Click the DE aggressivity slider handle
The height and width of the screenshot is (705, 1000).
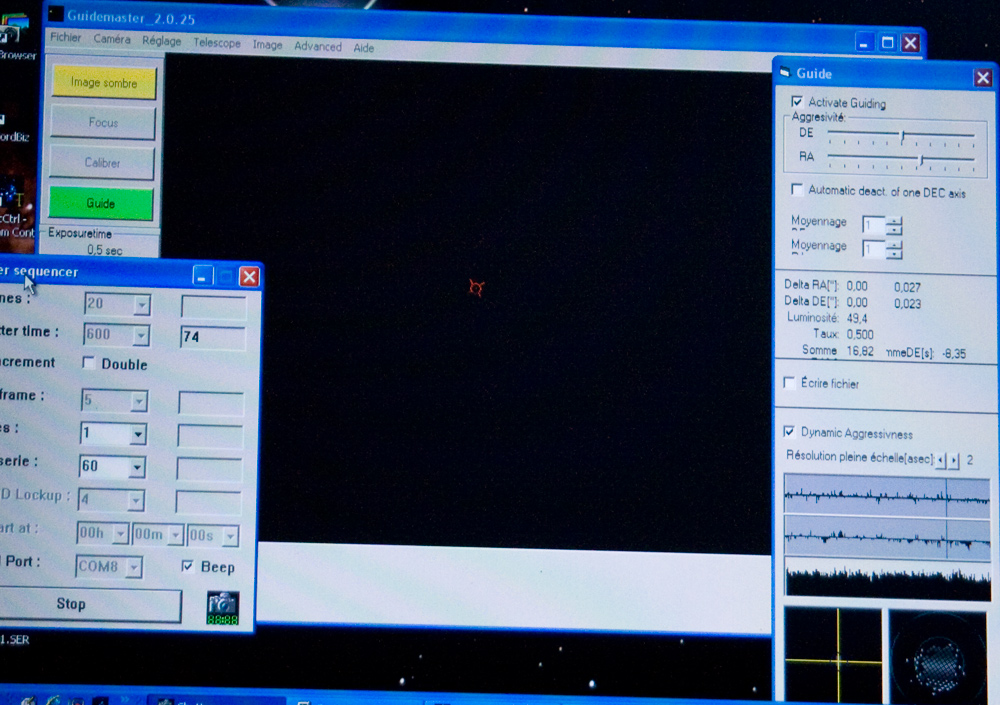[x=902, y=136]
